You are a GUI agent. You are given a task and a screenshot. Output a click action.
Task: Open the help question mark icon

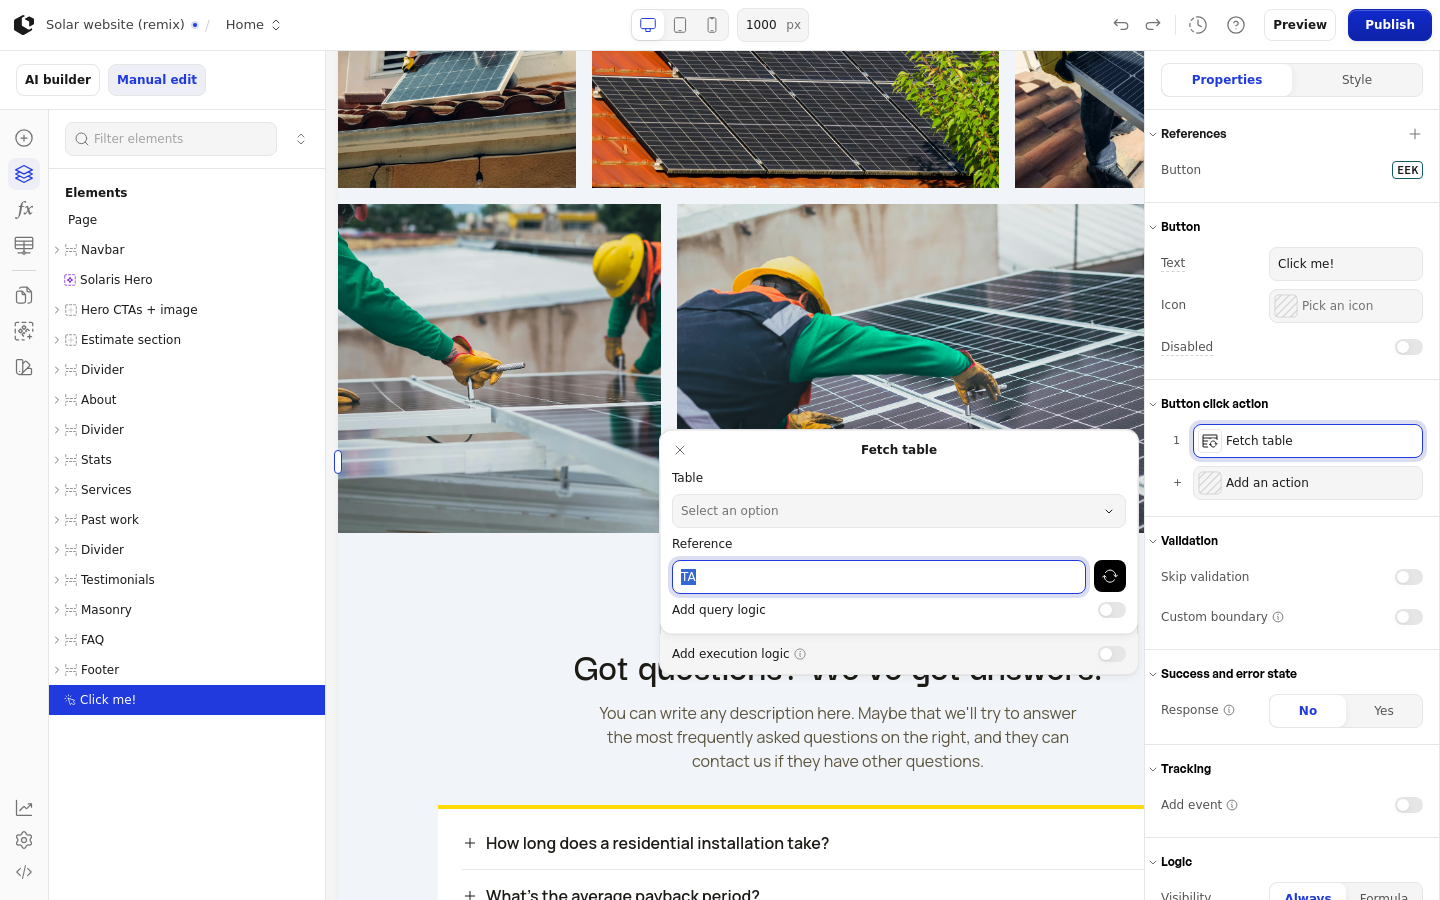[1236, 25]
